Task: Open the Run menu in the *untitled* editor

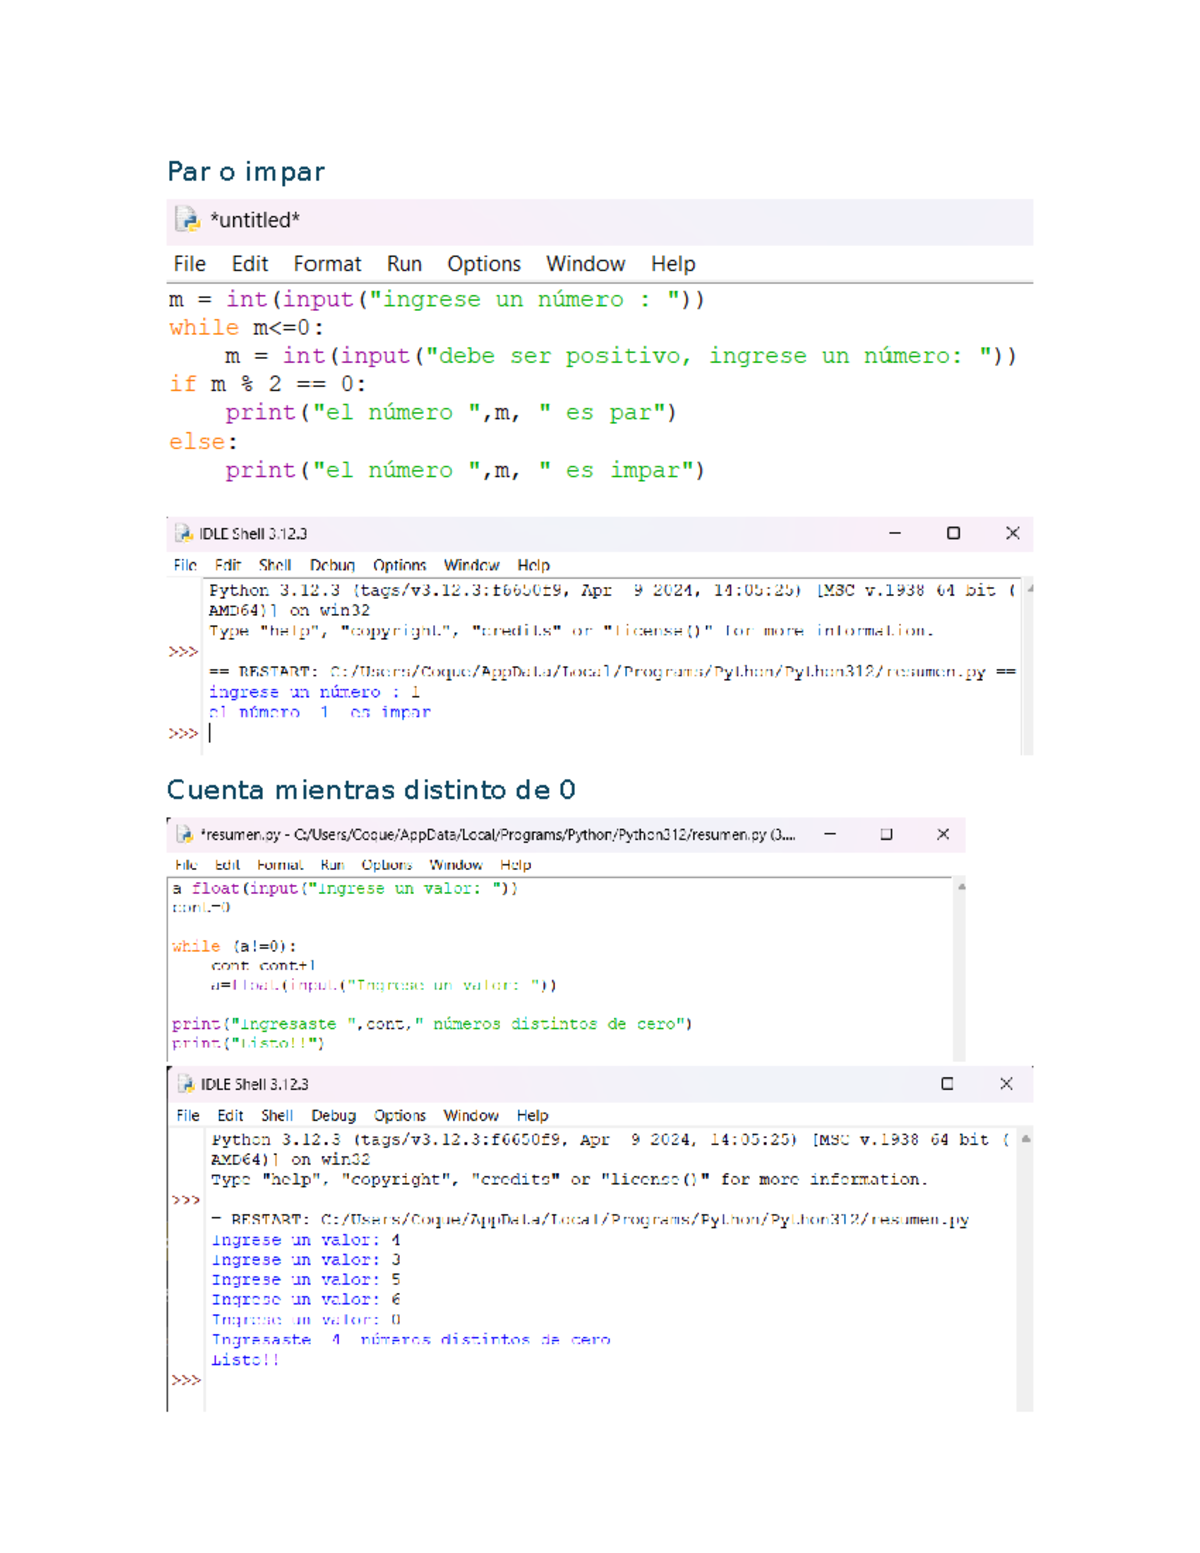Action: point(404,263)
